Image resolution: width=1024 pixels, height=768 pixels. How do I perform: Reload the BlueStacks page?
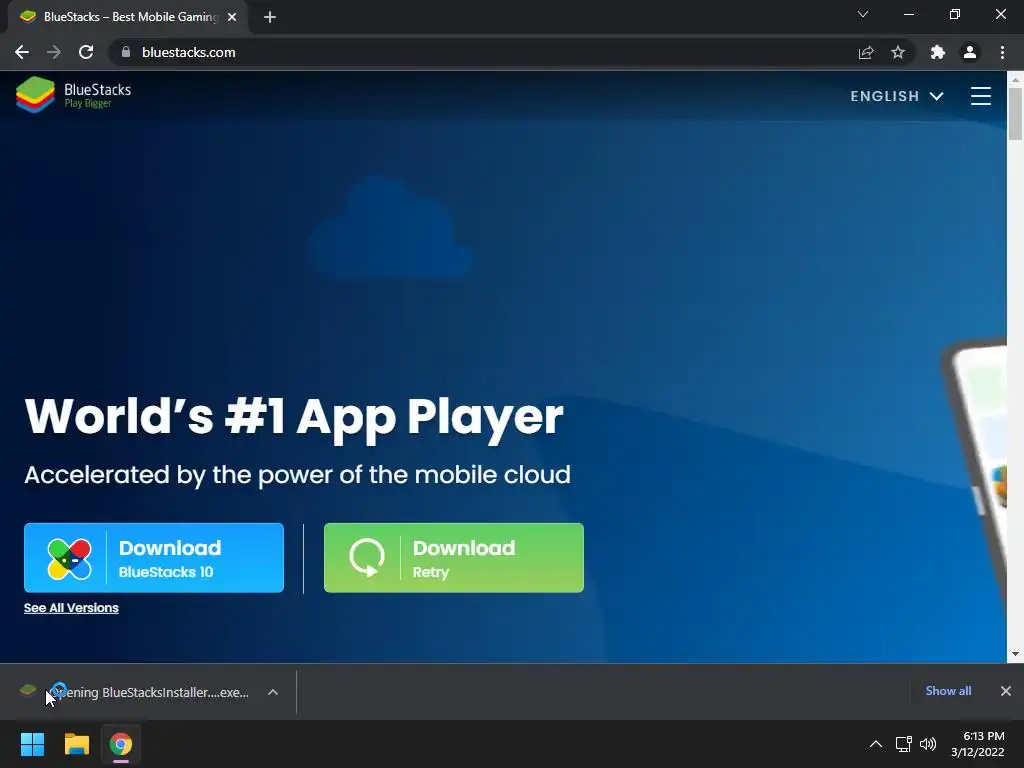[86, 52]
